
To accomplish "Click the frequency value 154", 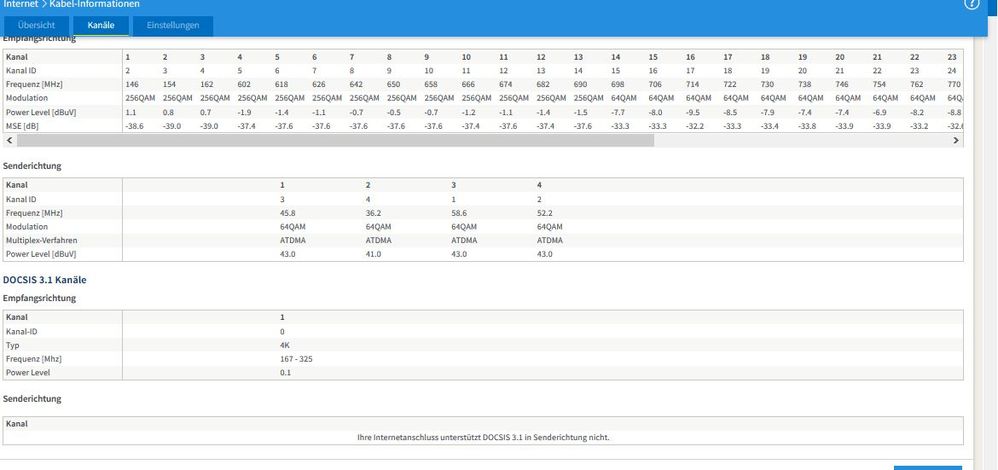I will 169,84.
